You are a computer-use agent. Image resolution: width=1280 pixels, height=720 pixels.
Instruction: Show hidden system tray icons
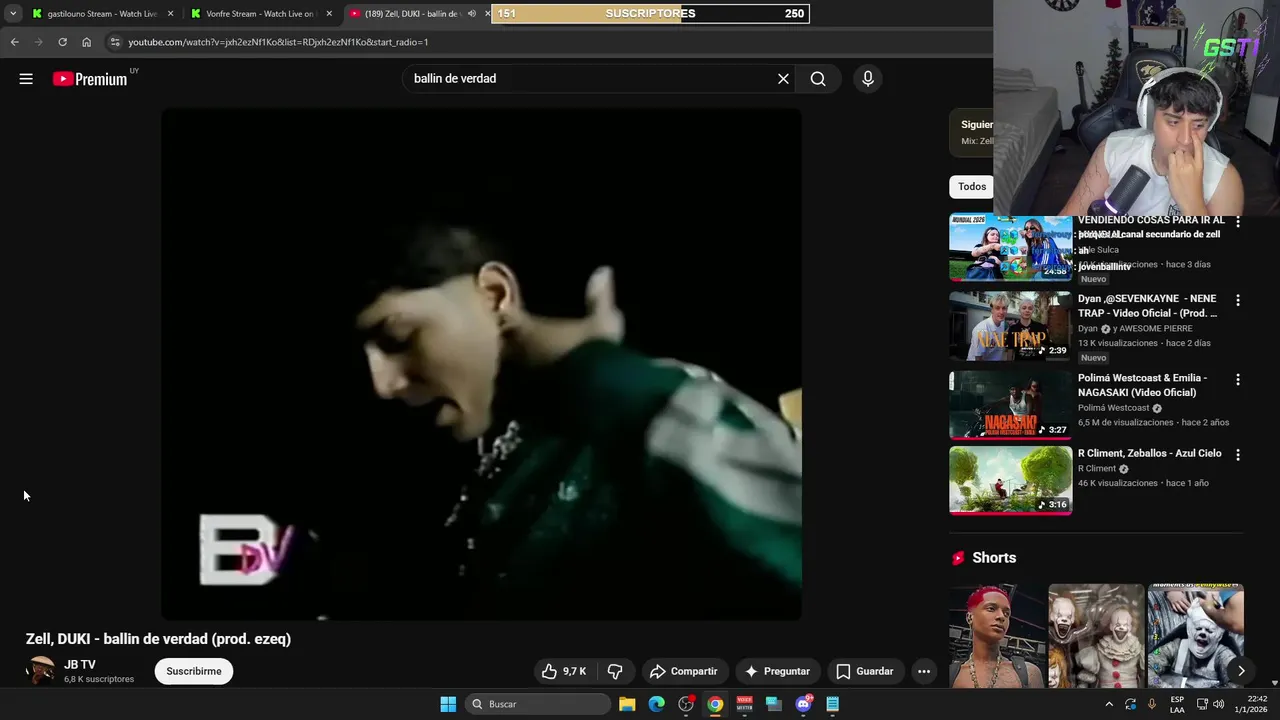click(1109, 704)
